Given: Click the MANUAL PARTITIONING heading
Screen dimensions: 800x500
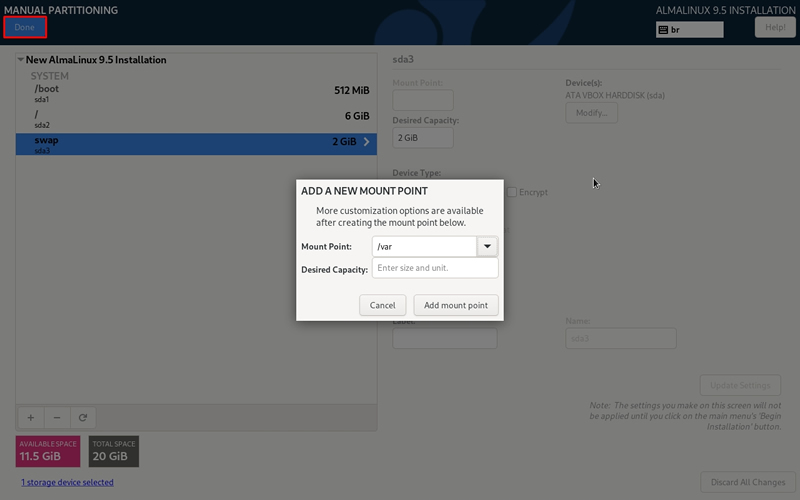Looking at the screenshot, I should pos(61,10).
